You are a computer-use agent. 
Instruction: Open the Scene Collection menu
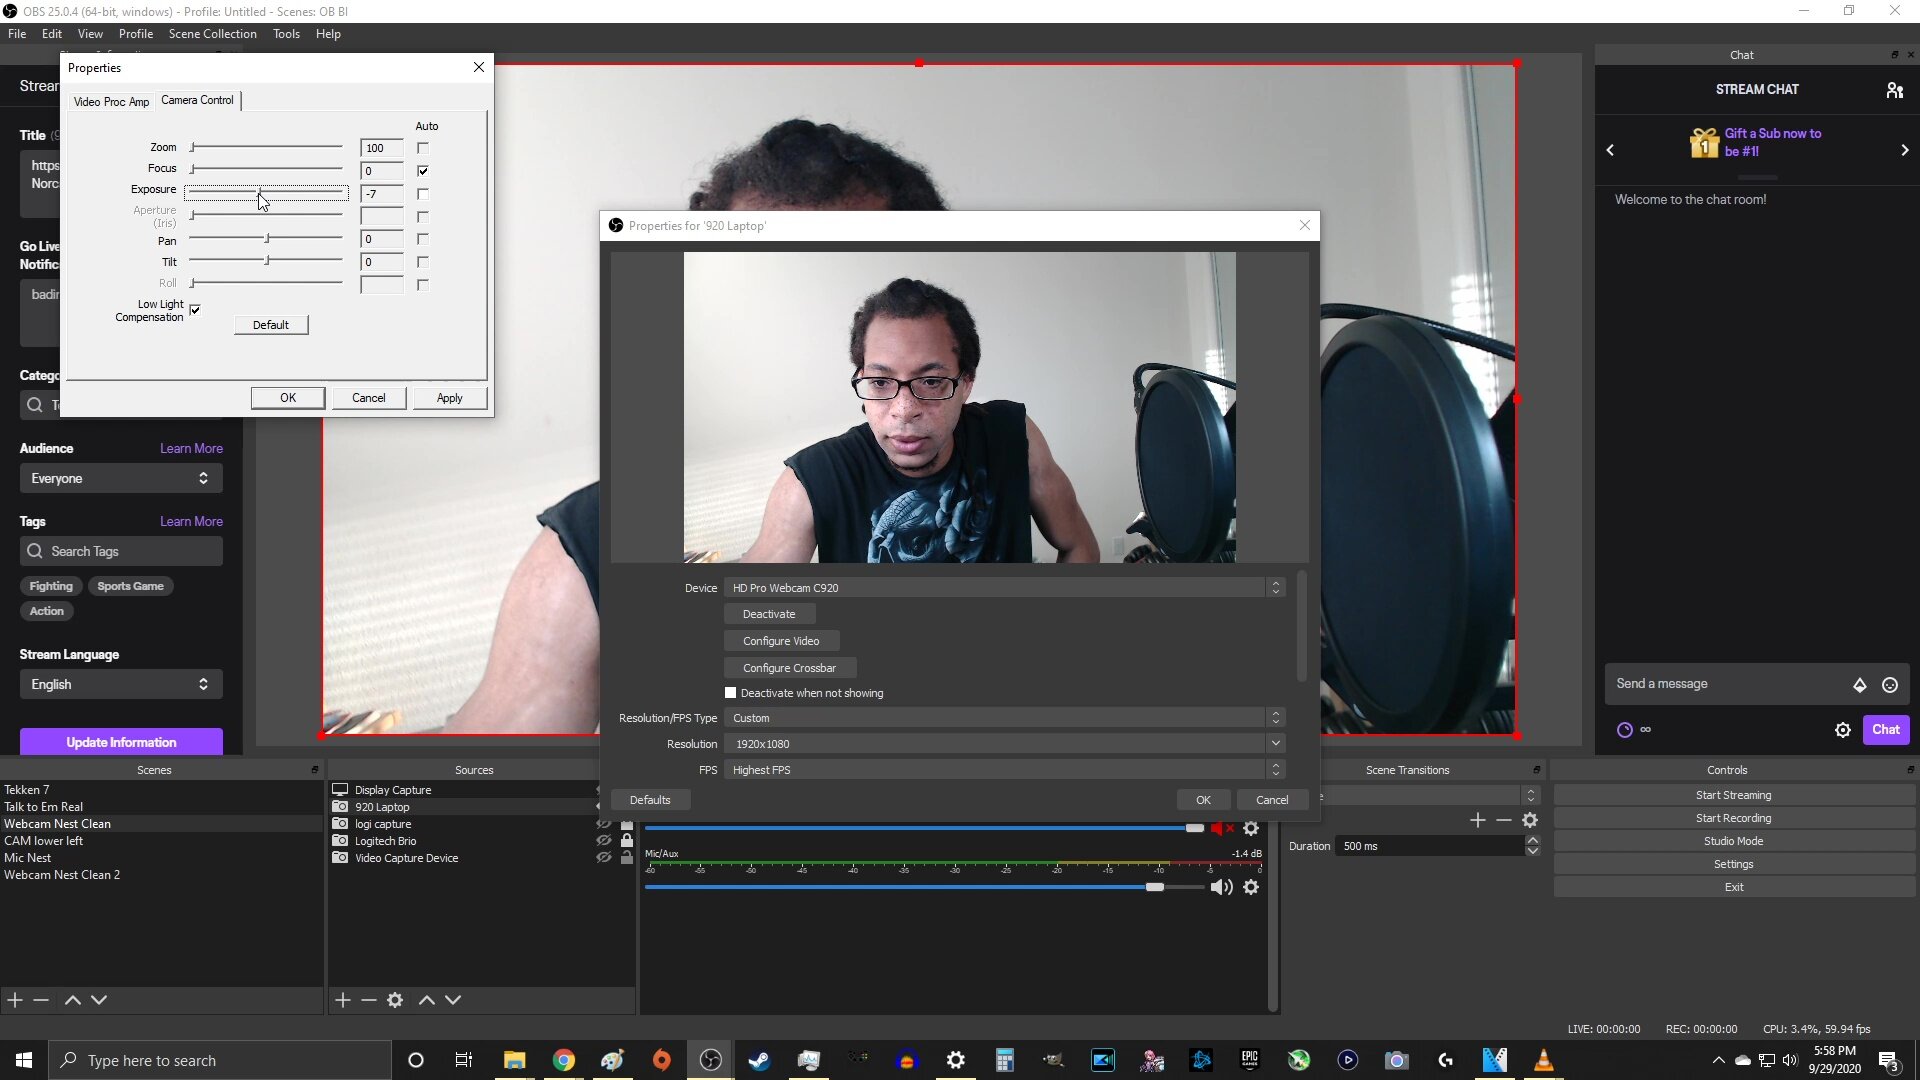click(x=212, y=34)
